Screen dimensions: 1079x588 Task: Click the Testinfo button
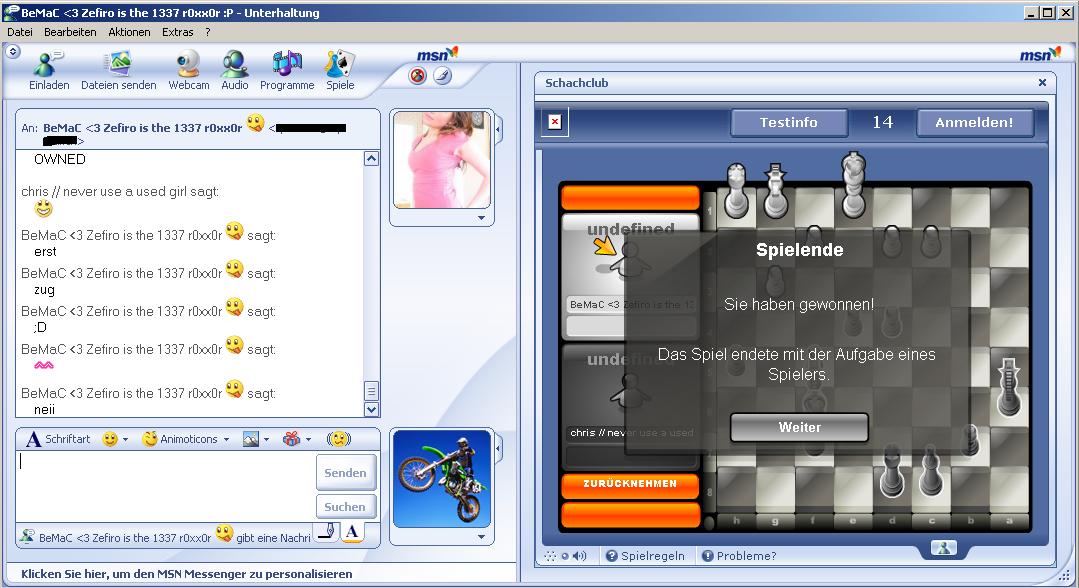pos(789,123)
